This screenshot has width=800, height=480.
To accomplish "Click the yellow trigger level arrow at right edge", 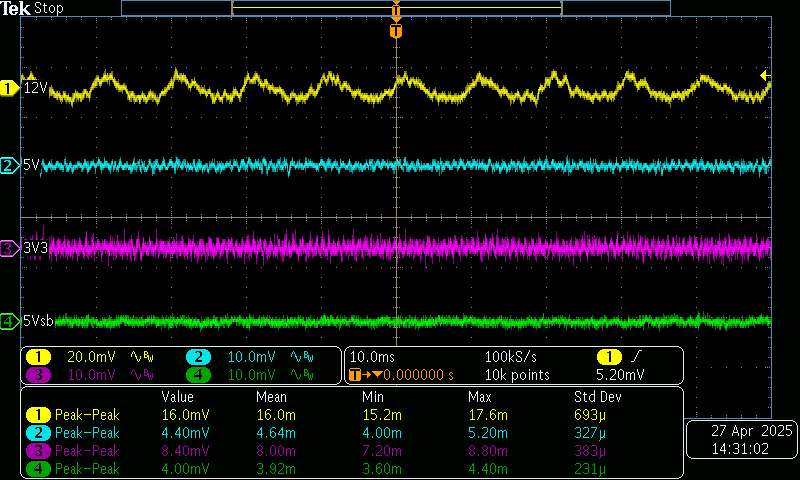I will [765, 75].
